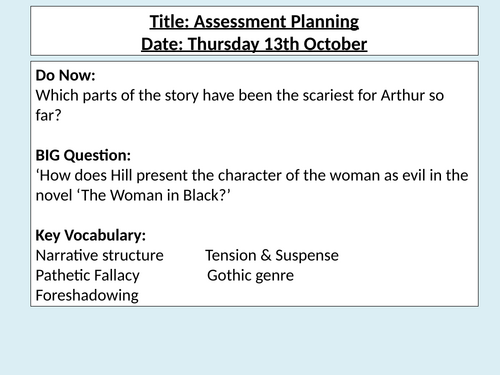Click the 'Pathetic Fallacy' vocabulary term
500x375 pixels.
tap(88, 276)
